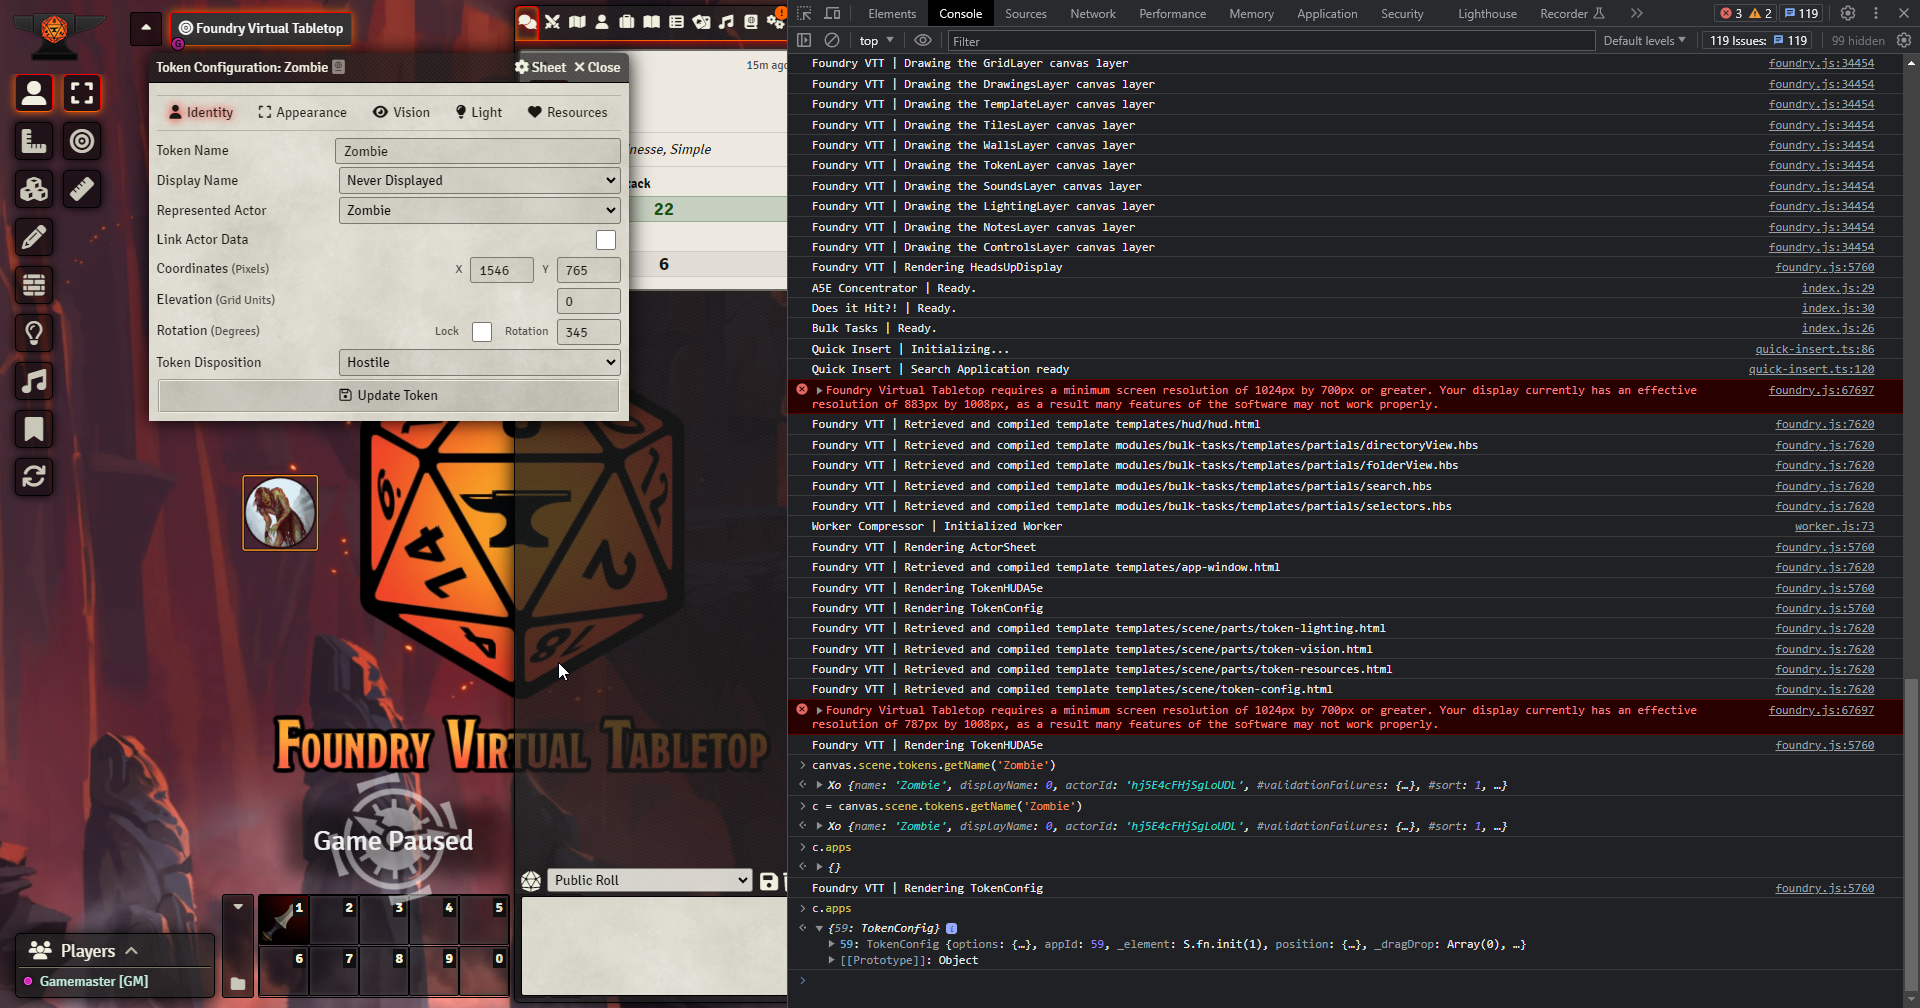The width and height of the screenshot is (1920, 1008).
Task: Click the Token Name input field
Action: (x=478, y=151)
